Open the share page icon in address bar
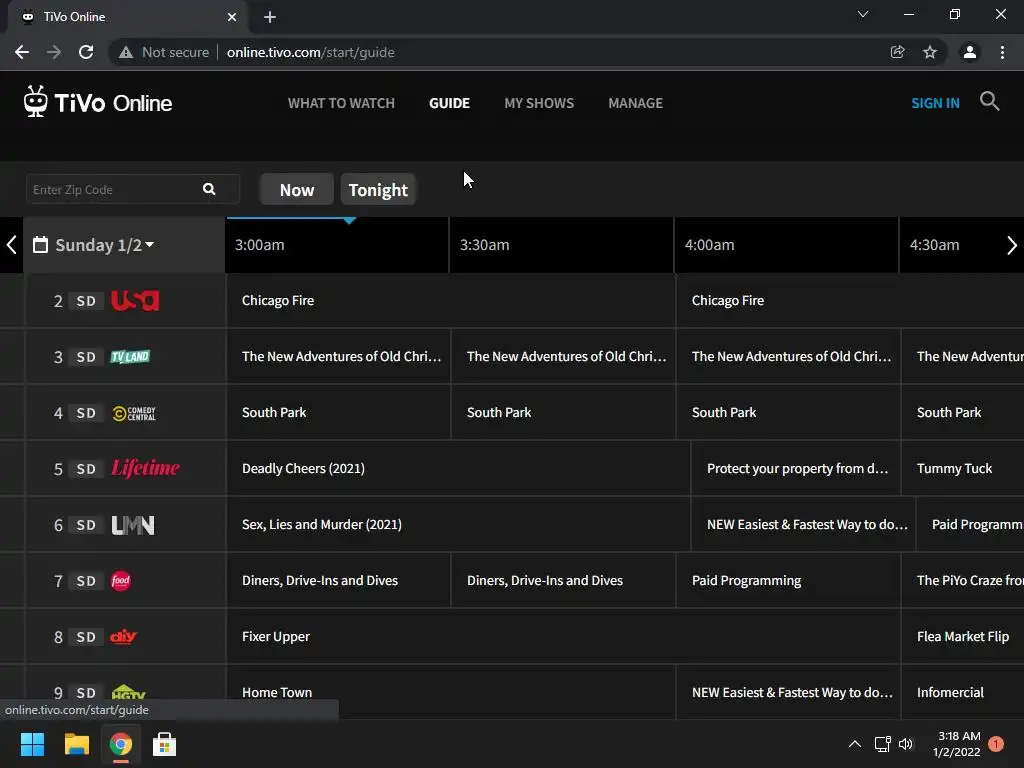This screenshot has width=1024, height=768. tap(897, 52)
